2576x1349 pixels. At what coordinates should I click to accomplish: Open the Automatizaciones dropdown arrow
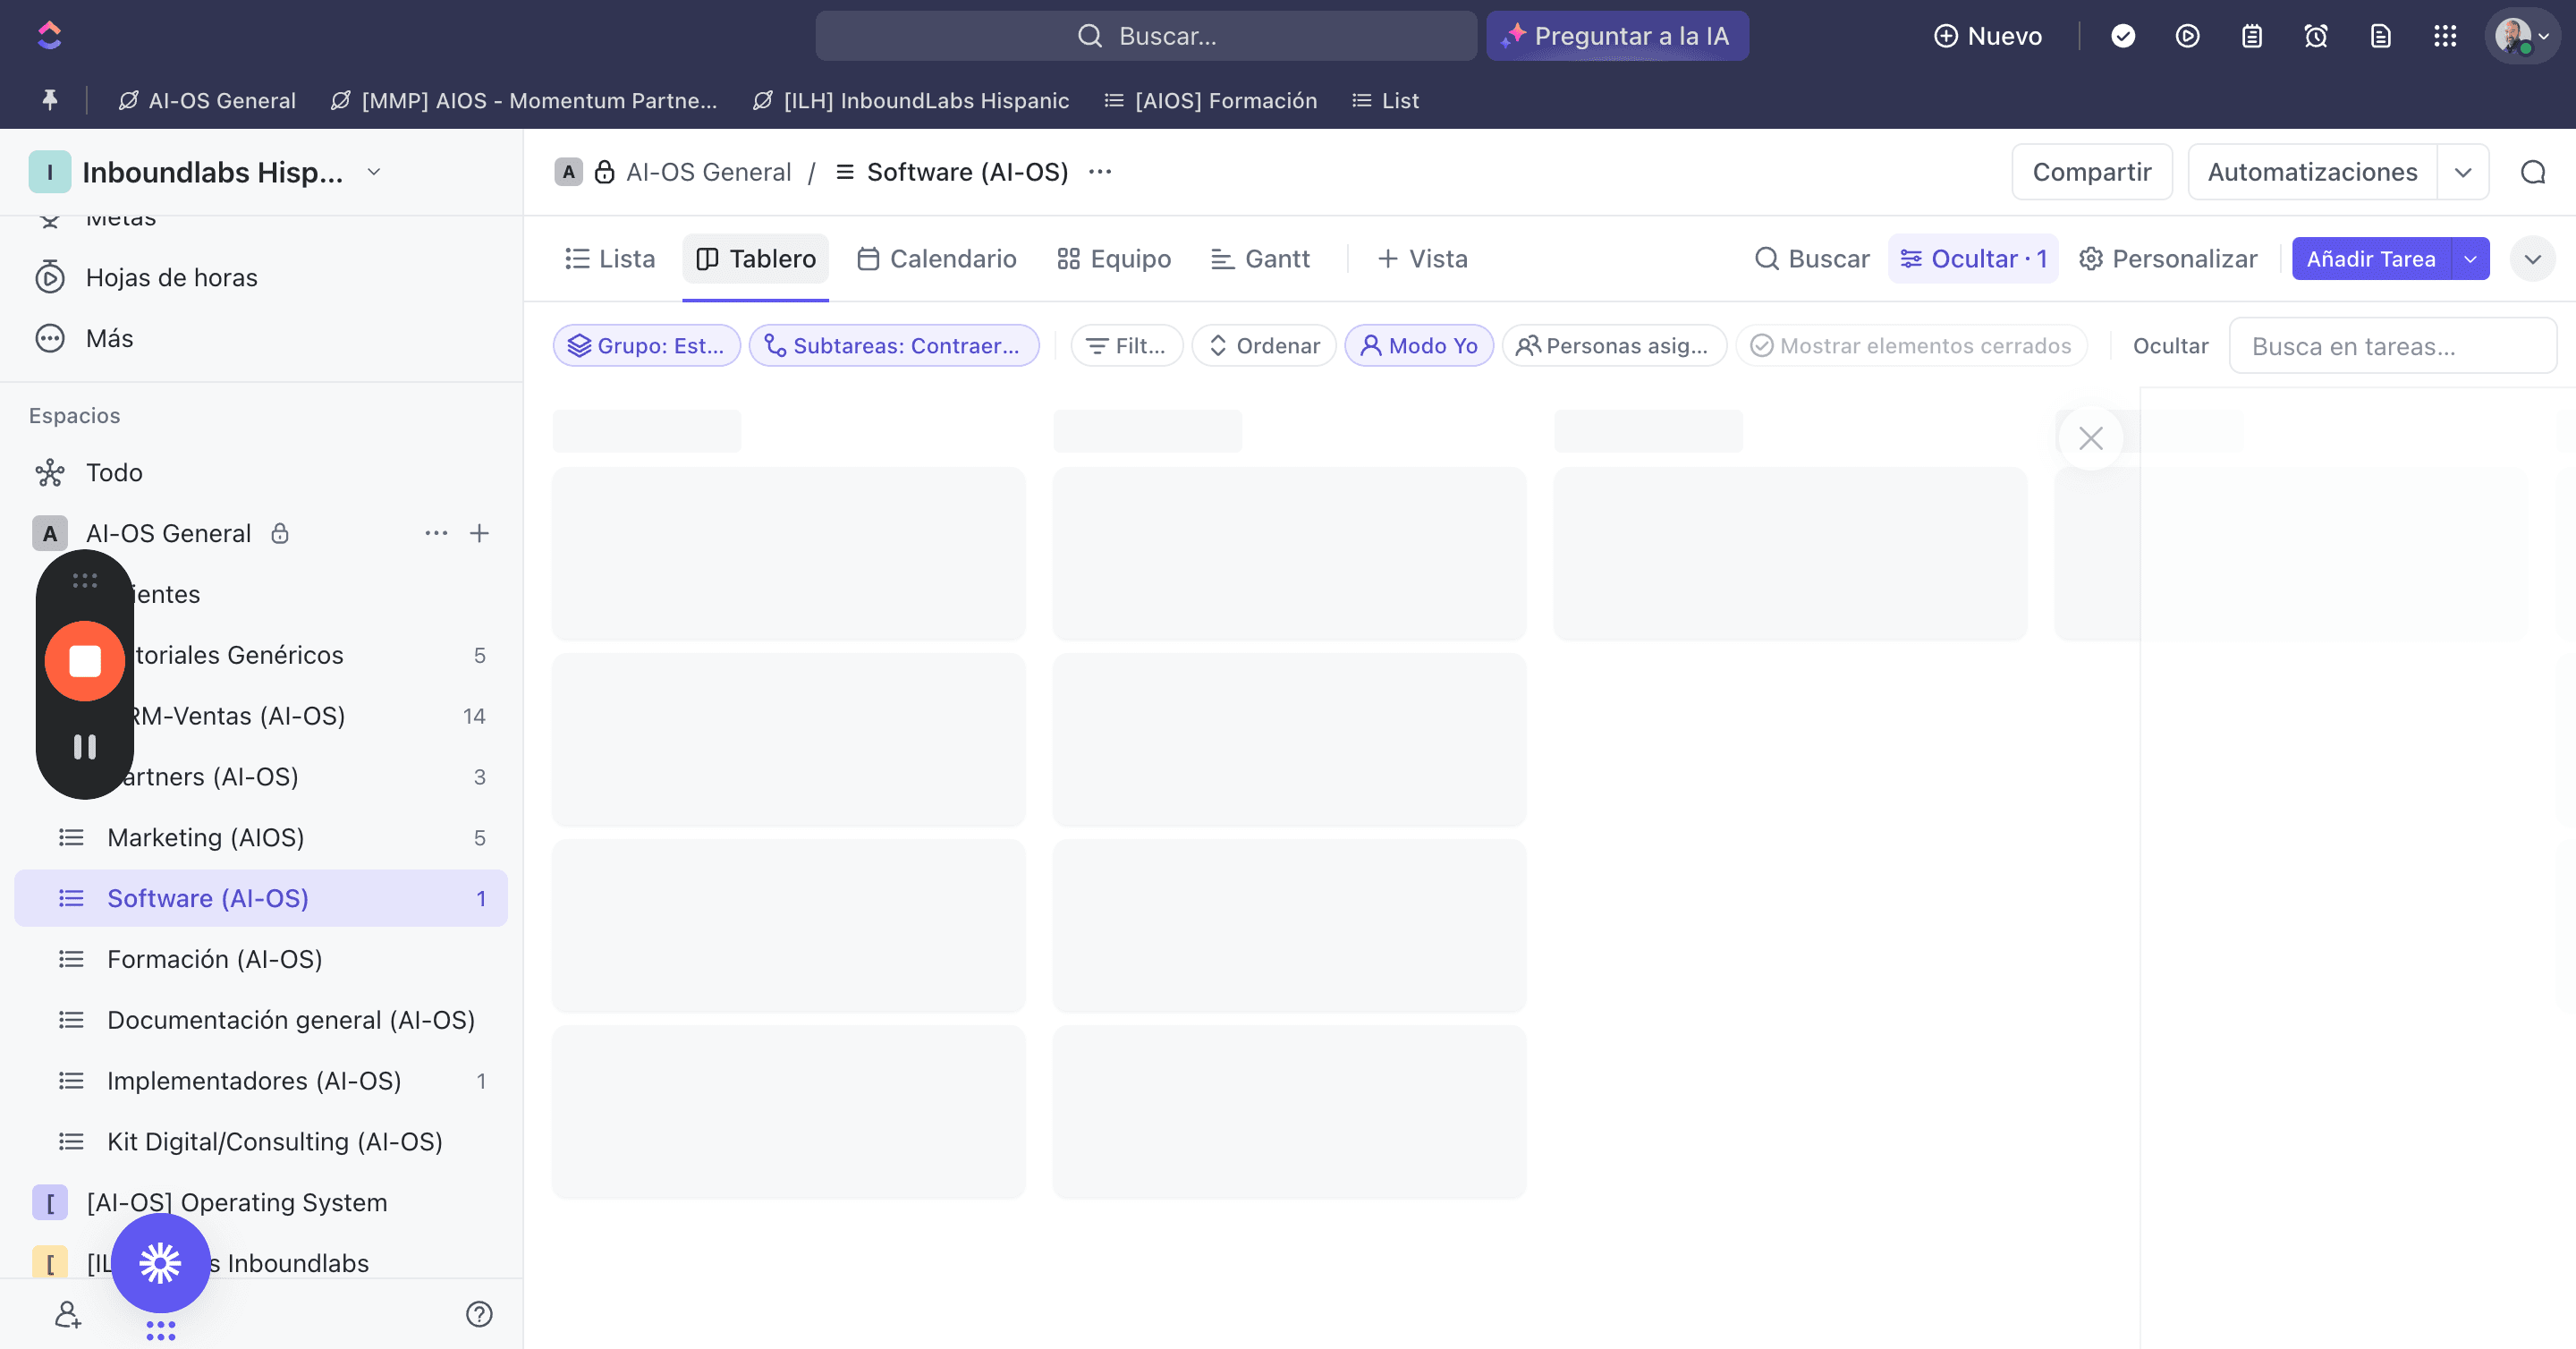[x=2463, y=172]
